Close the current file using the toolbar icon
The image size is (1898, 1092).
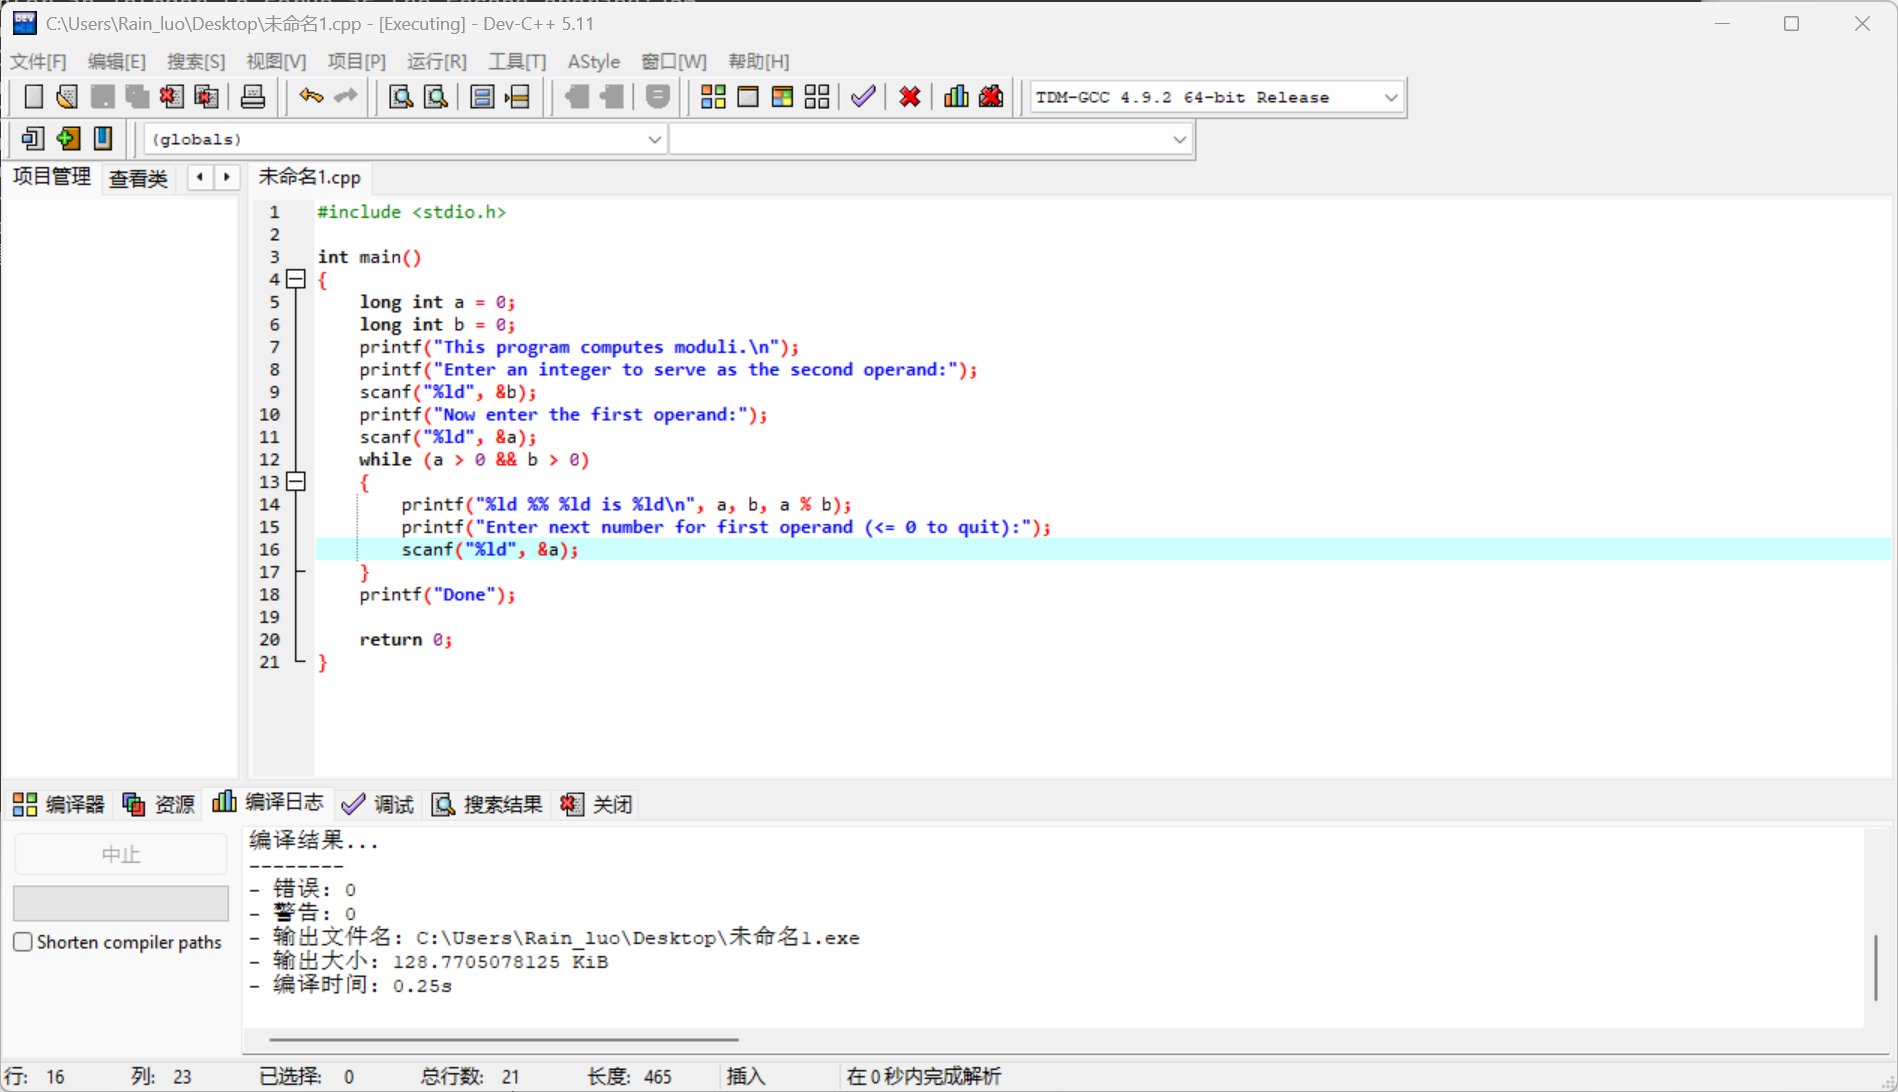point(171,97)
